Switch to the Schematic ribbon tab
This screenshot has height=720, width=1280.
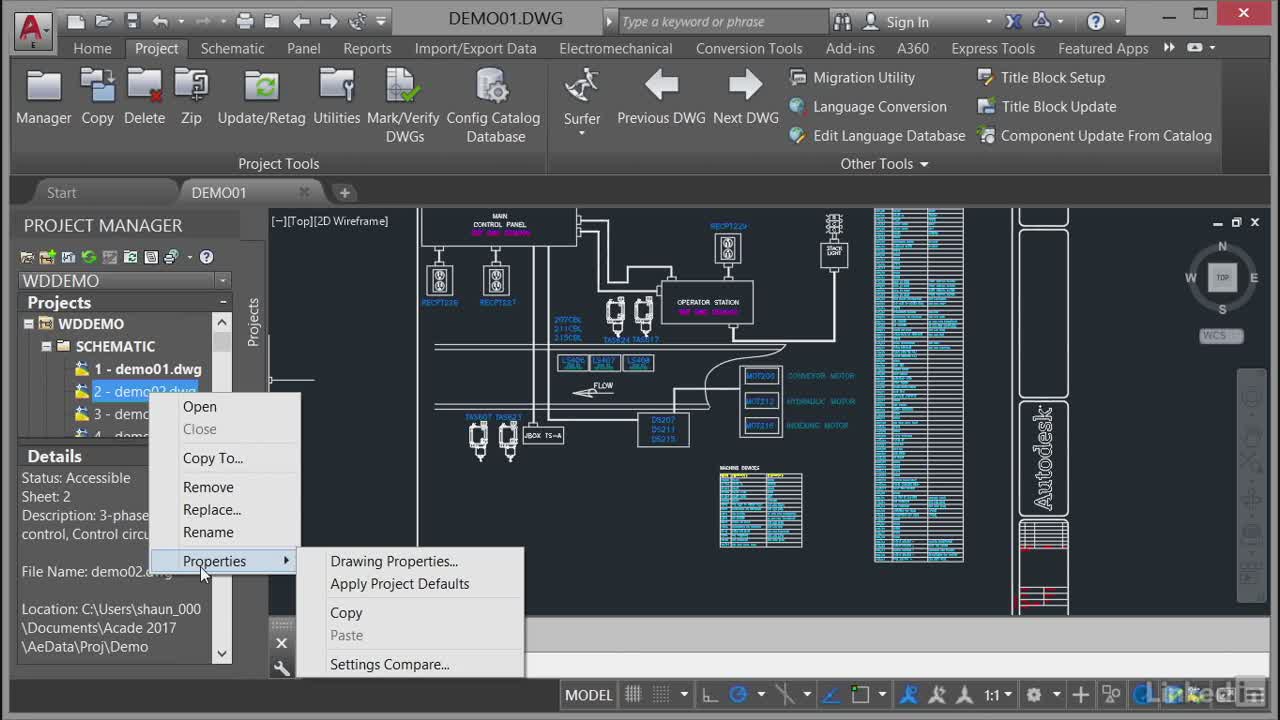[232, 48]
